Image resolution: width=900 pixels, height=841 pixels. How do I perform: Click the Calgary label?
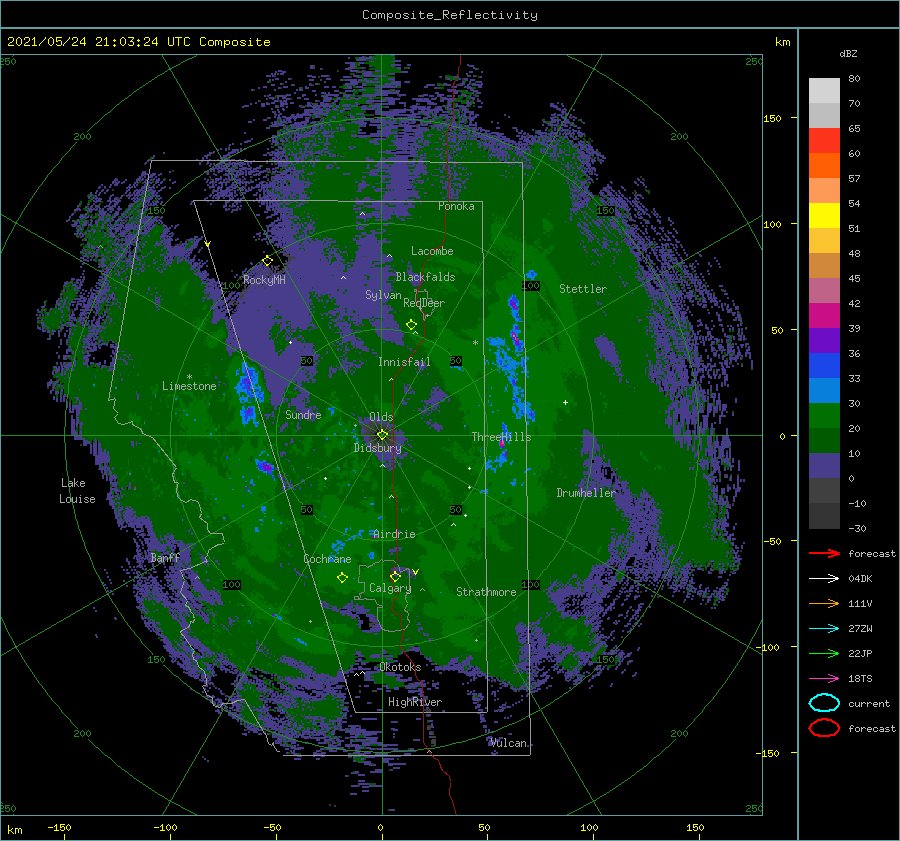[390, 588]
